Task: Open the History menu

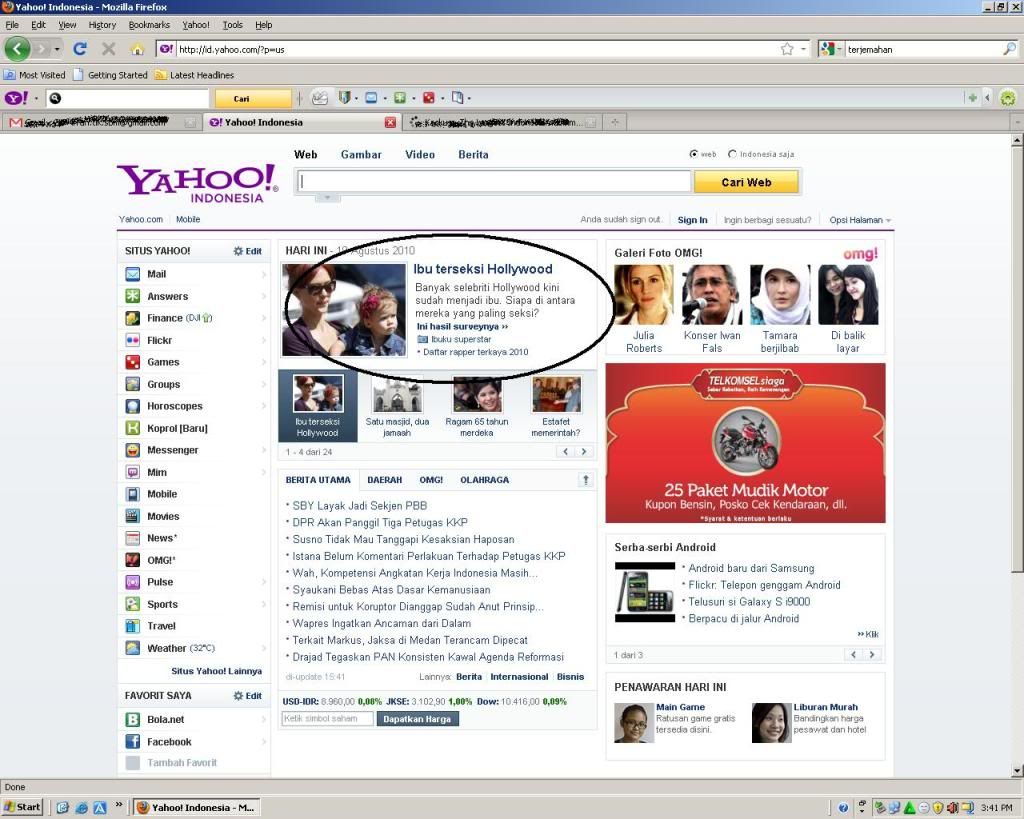Action: (102, 25)
